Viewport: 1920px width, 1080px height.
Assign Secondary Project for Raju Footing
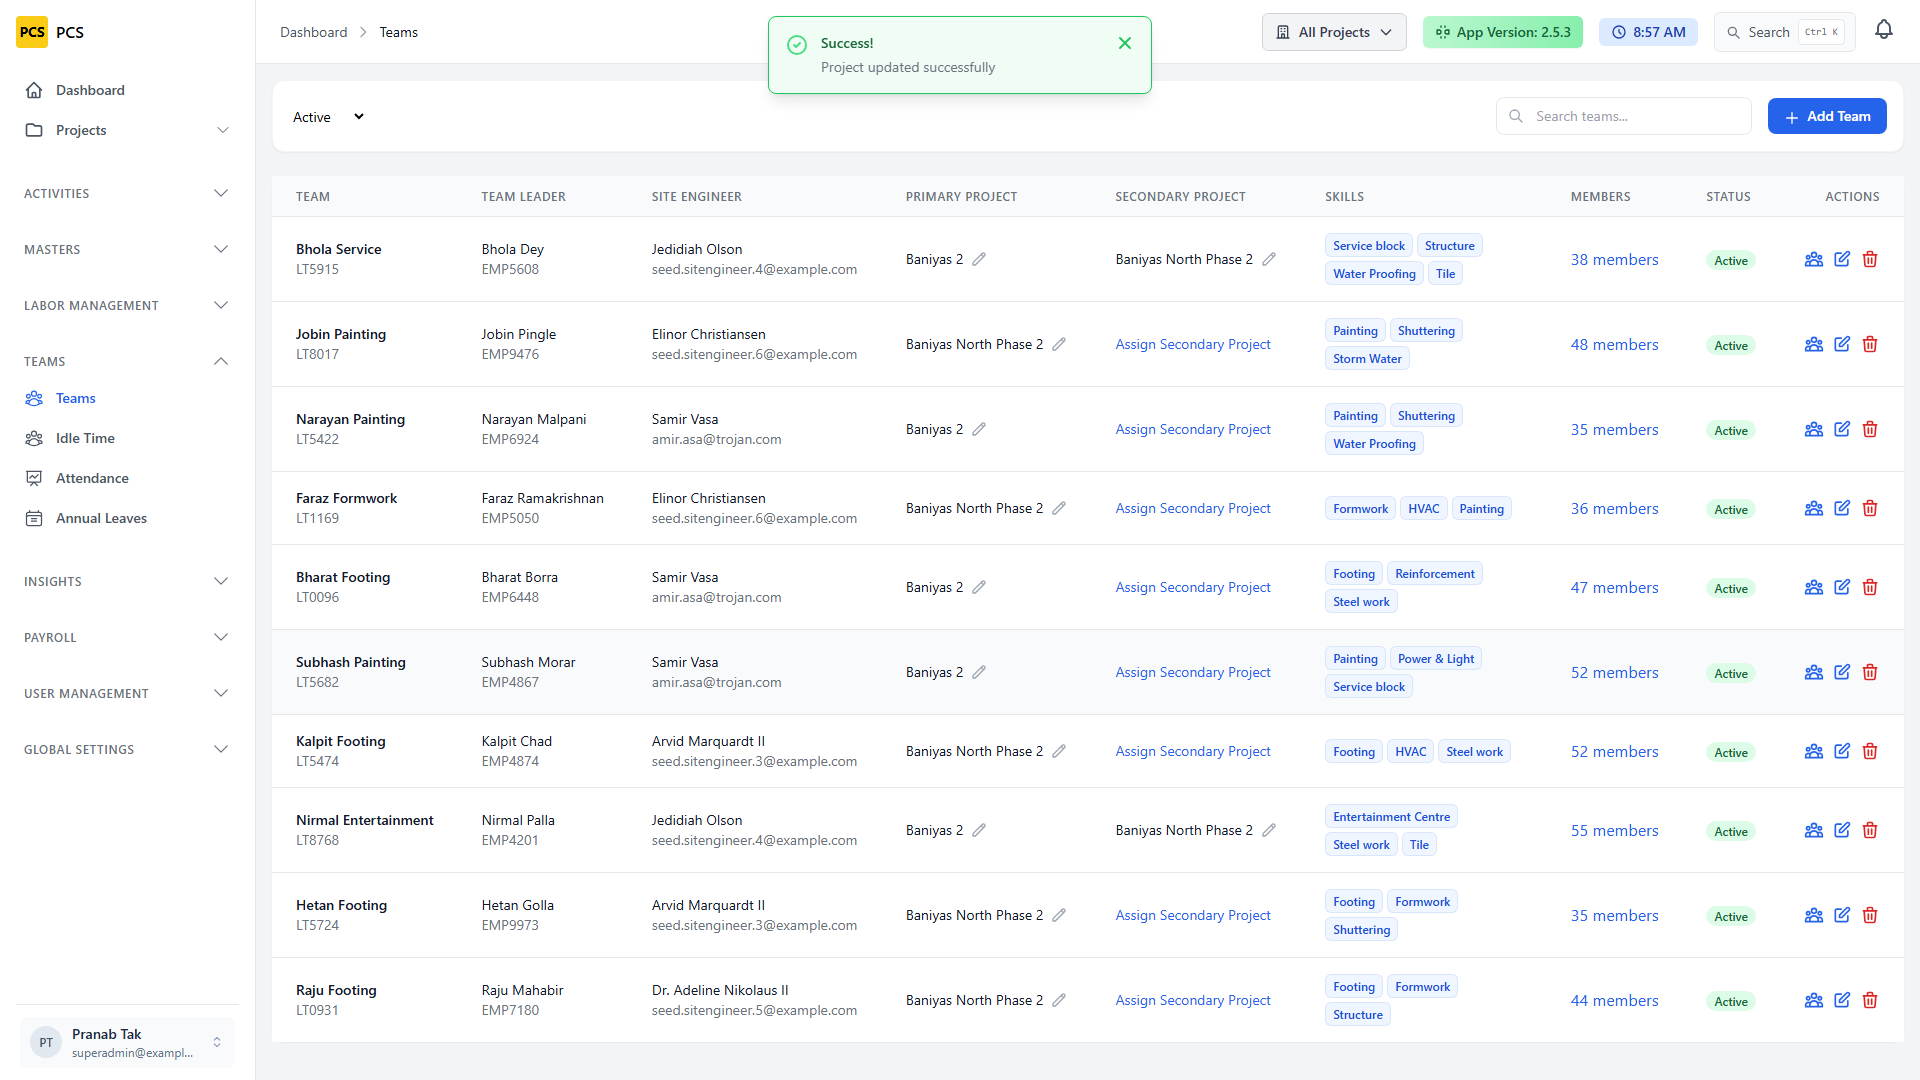tap(1193, 1000)
